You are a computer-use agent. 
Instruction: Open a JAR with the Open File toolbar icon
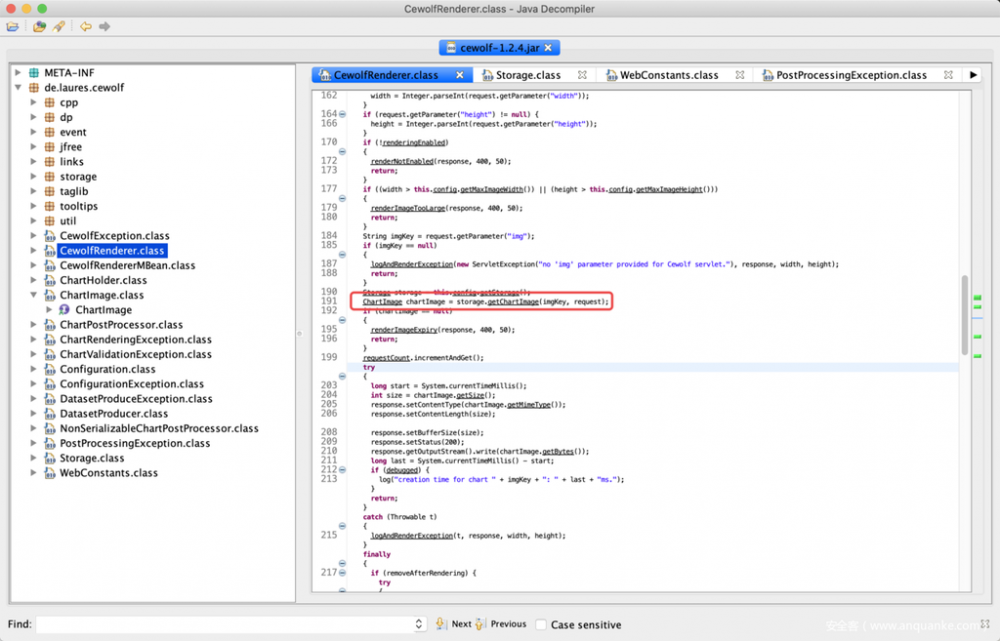[x=13, y=27]
